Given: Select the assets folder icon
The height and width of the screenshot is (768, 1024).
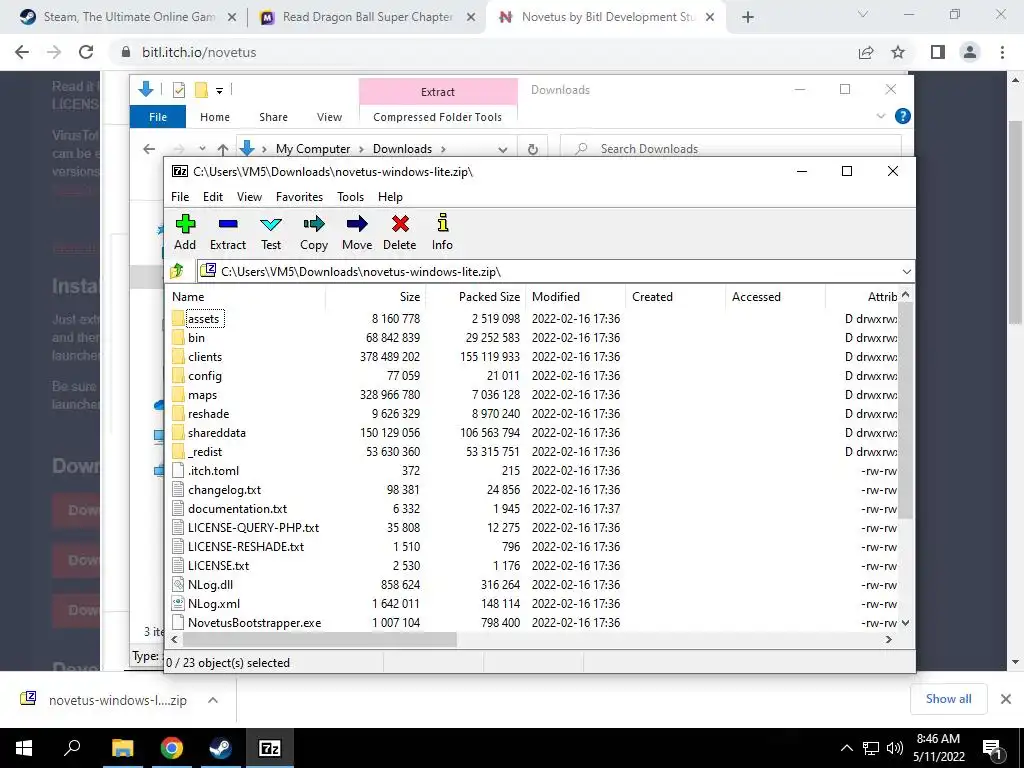Looking at the screenshot, I should [x=178, y=319].
